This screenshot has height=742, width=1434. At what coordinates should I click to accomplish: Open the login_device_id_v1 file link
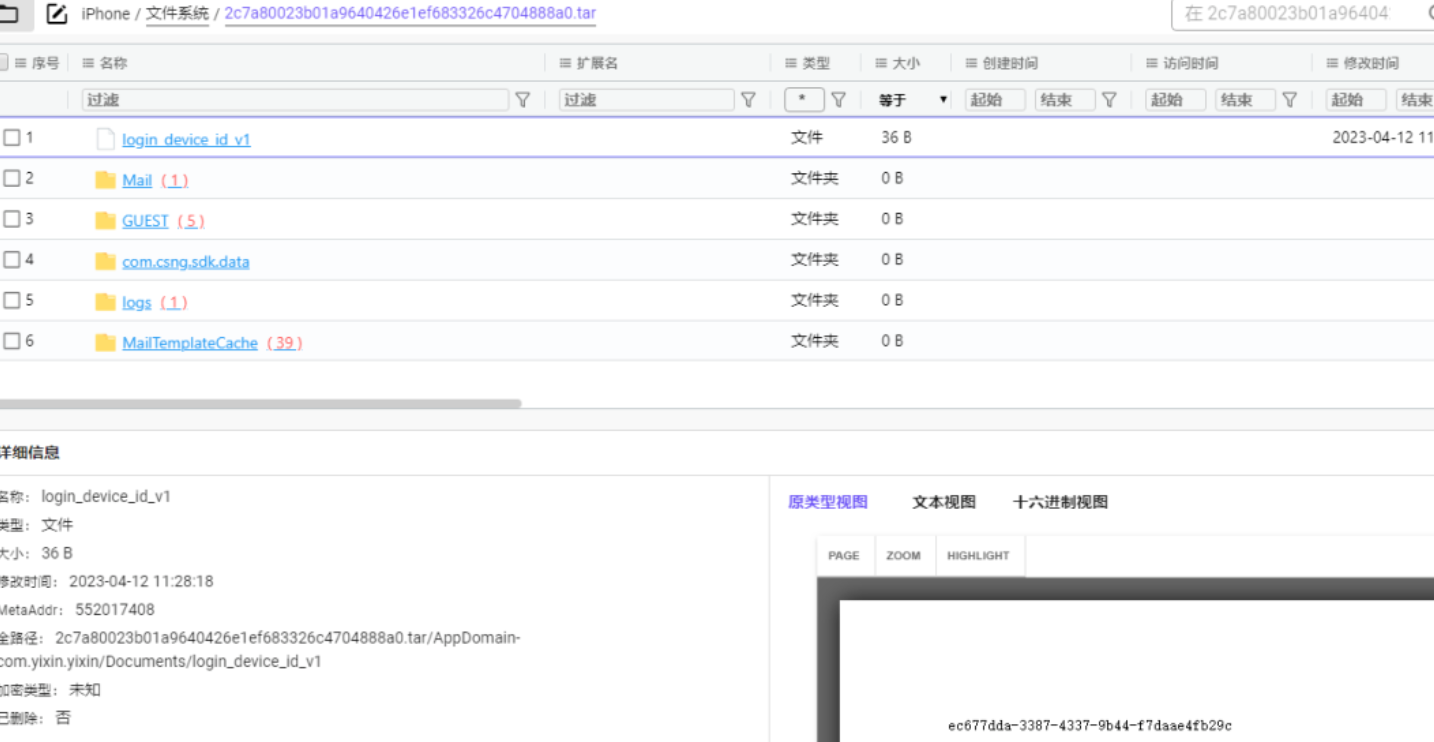(x=186, y=140)
